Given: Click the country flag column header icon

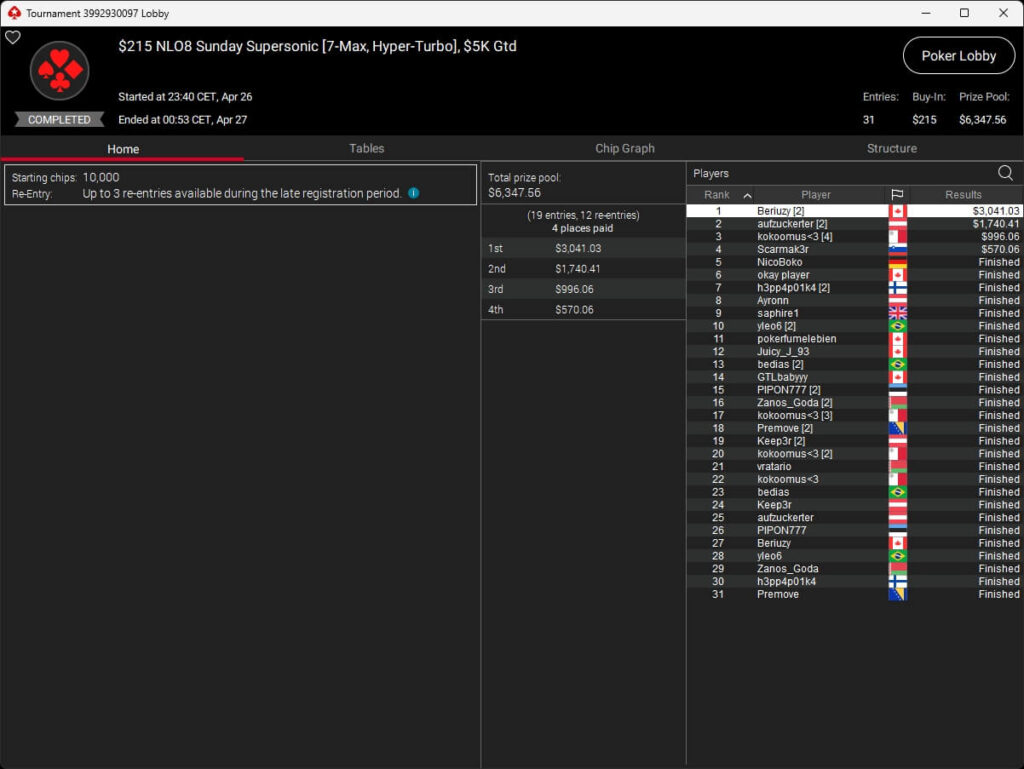Looking at the screenshot, I should [897, 195].
